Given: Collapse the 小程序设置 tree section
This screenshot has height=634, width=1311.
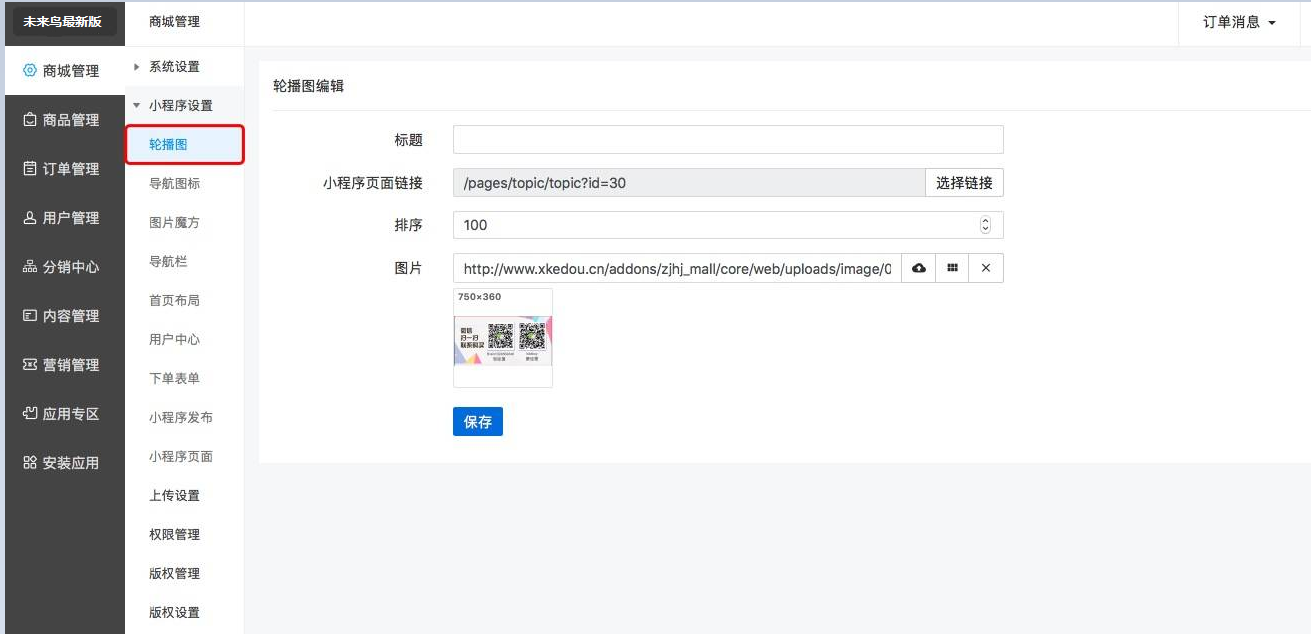Looking at the screenshot, I should pos(137,106).
